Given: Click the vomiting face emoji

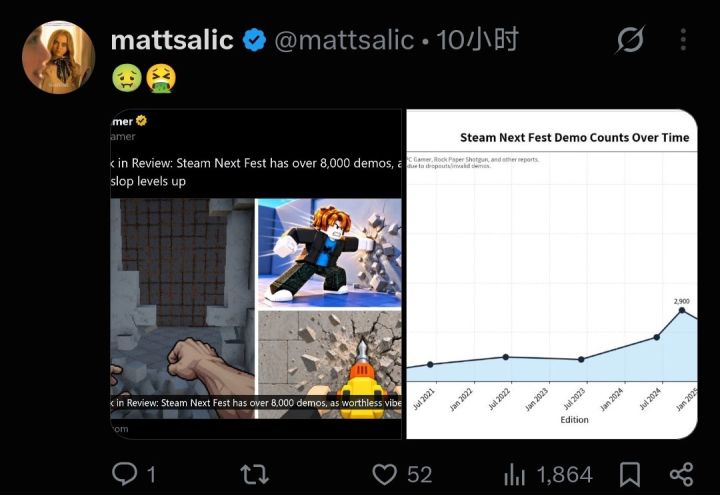Looking at the screenshot, I should click(x=161, y=78).
